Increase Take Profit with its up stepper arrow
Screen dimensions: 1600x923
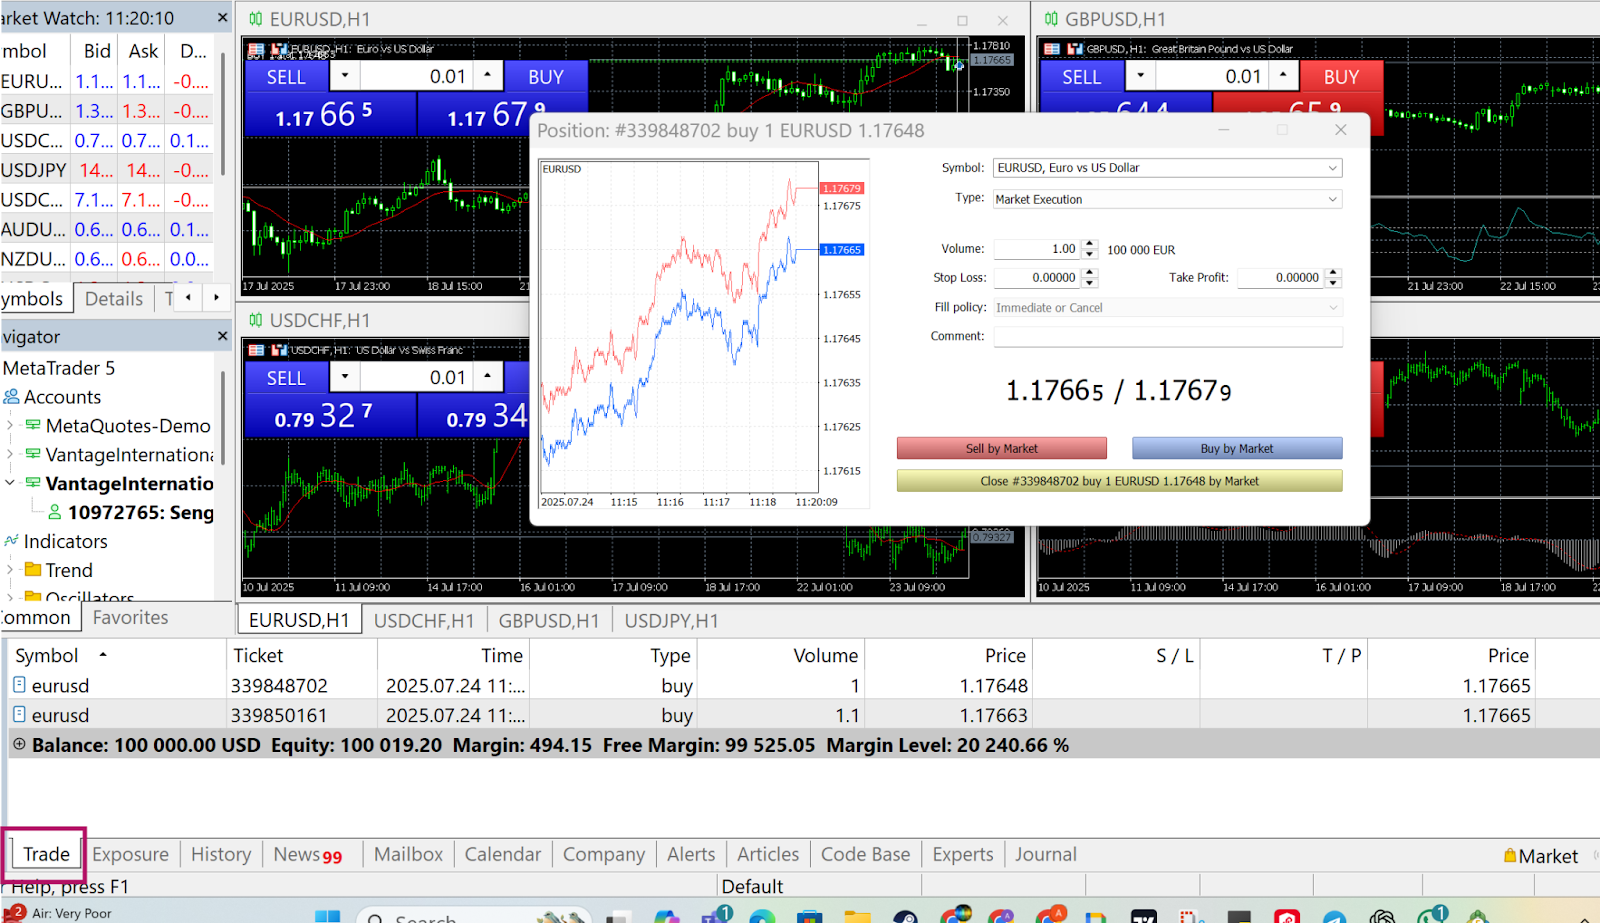coord(1332,273)
